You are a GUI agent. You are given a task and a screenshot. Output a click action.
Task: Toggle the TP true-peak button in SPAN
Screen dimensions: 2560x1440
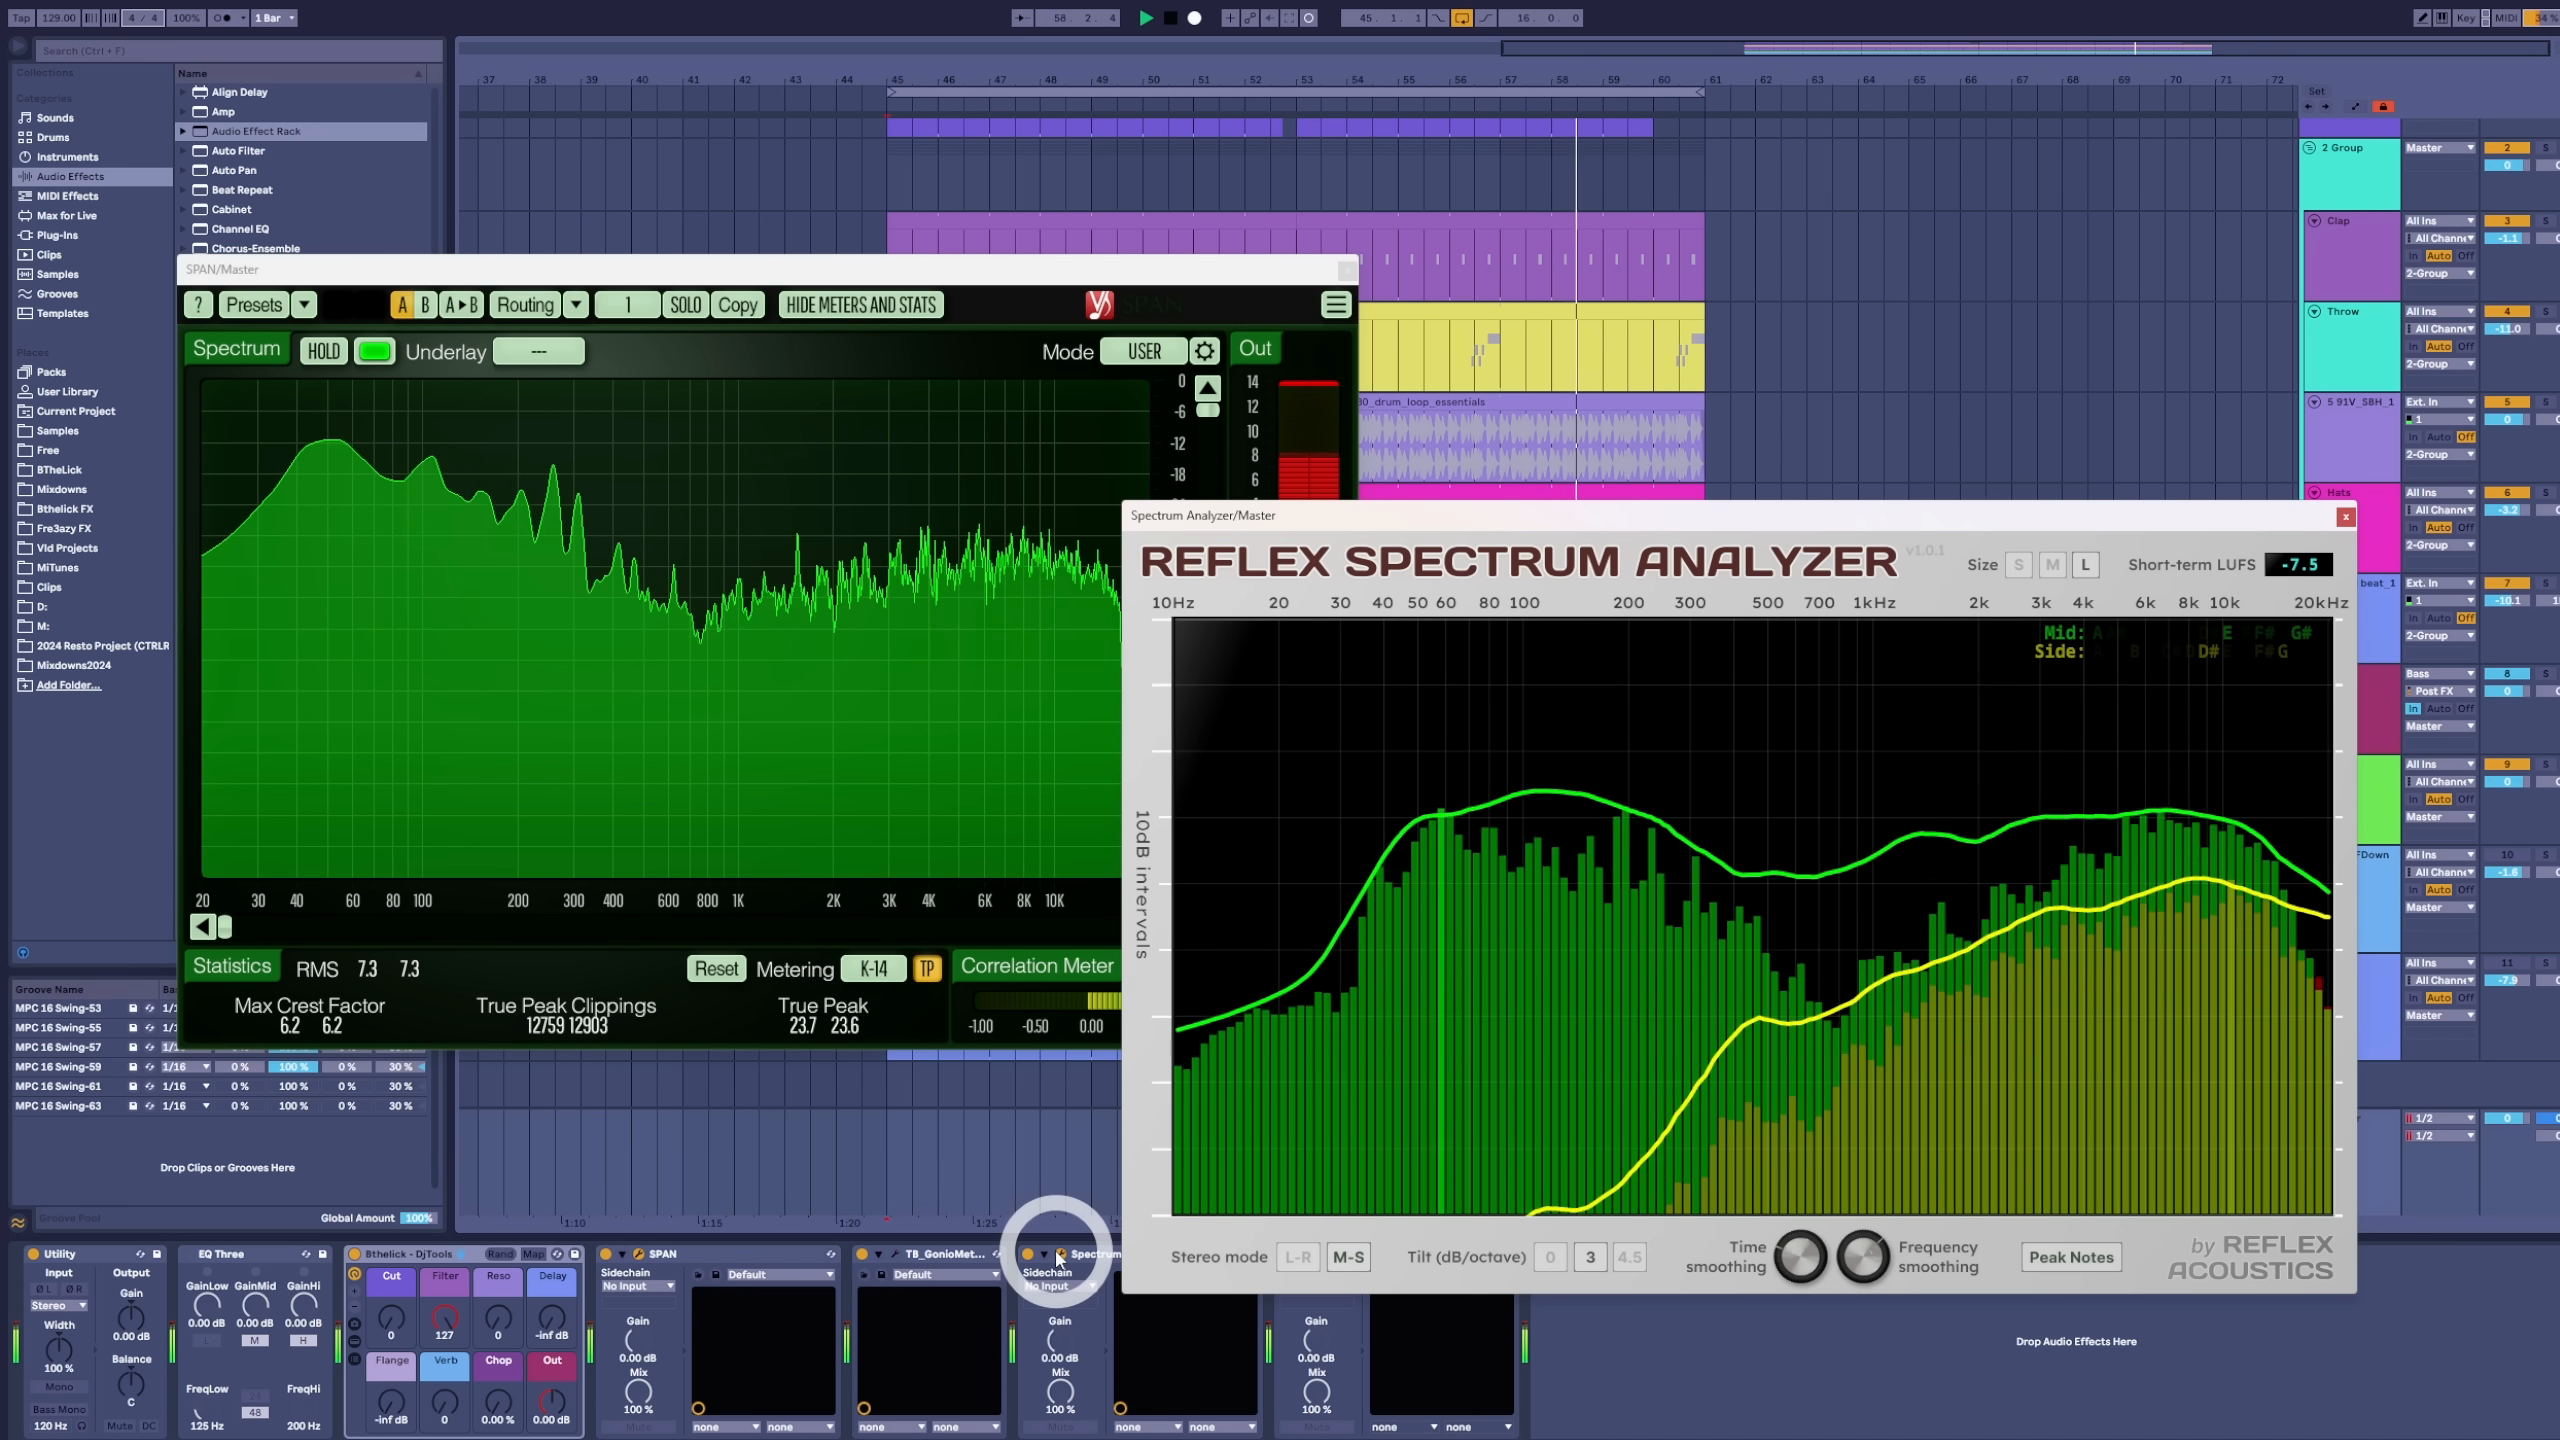pos(927,968)
